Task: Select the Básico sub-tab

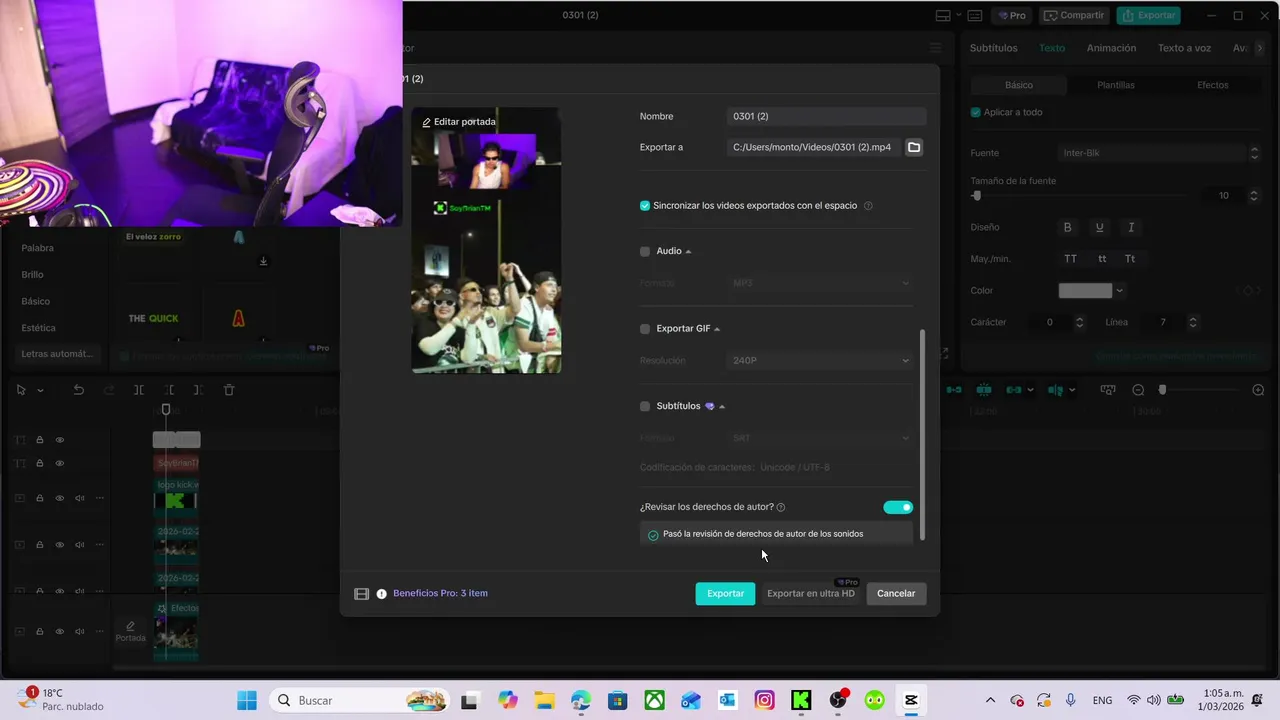Action: 1019,85
